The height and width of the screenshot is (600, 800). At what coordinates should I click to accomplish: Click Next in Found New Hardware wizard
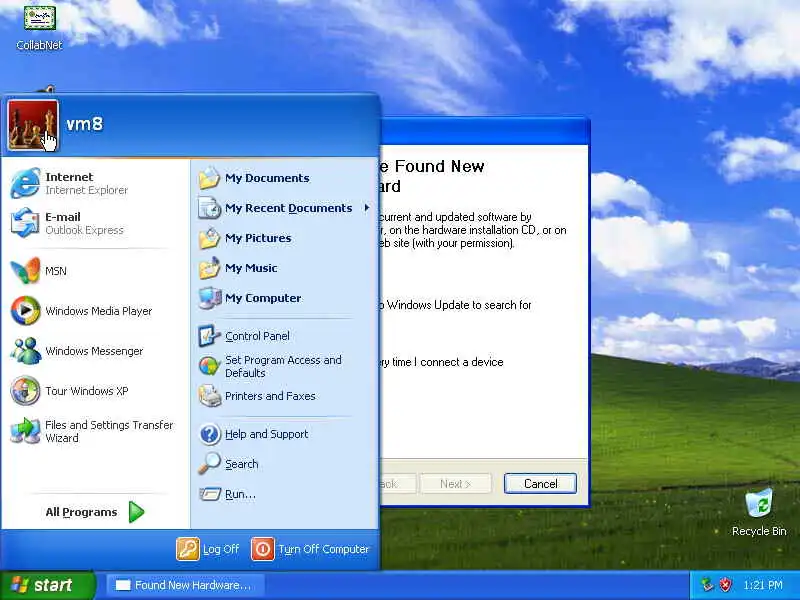[456, 484]
